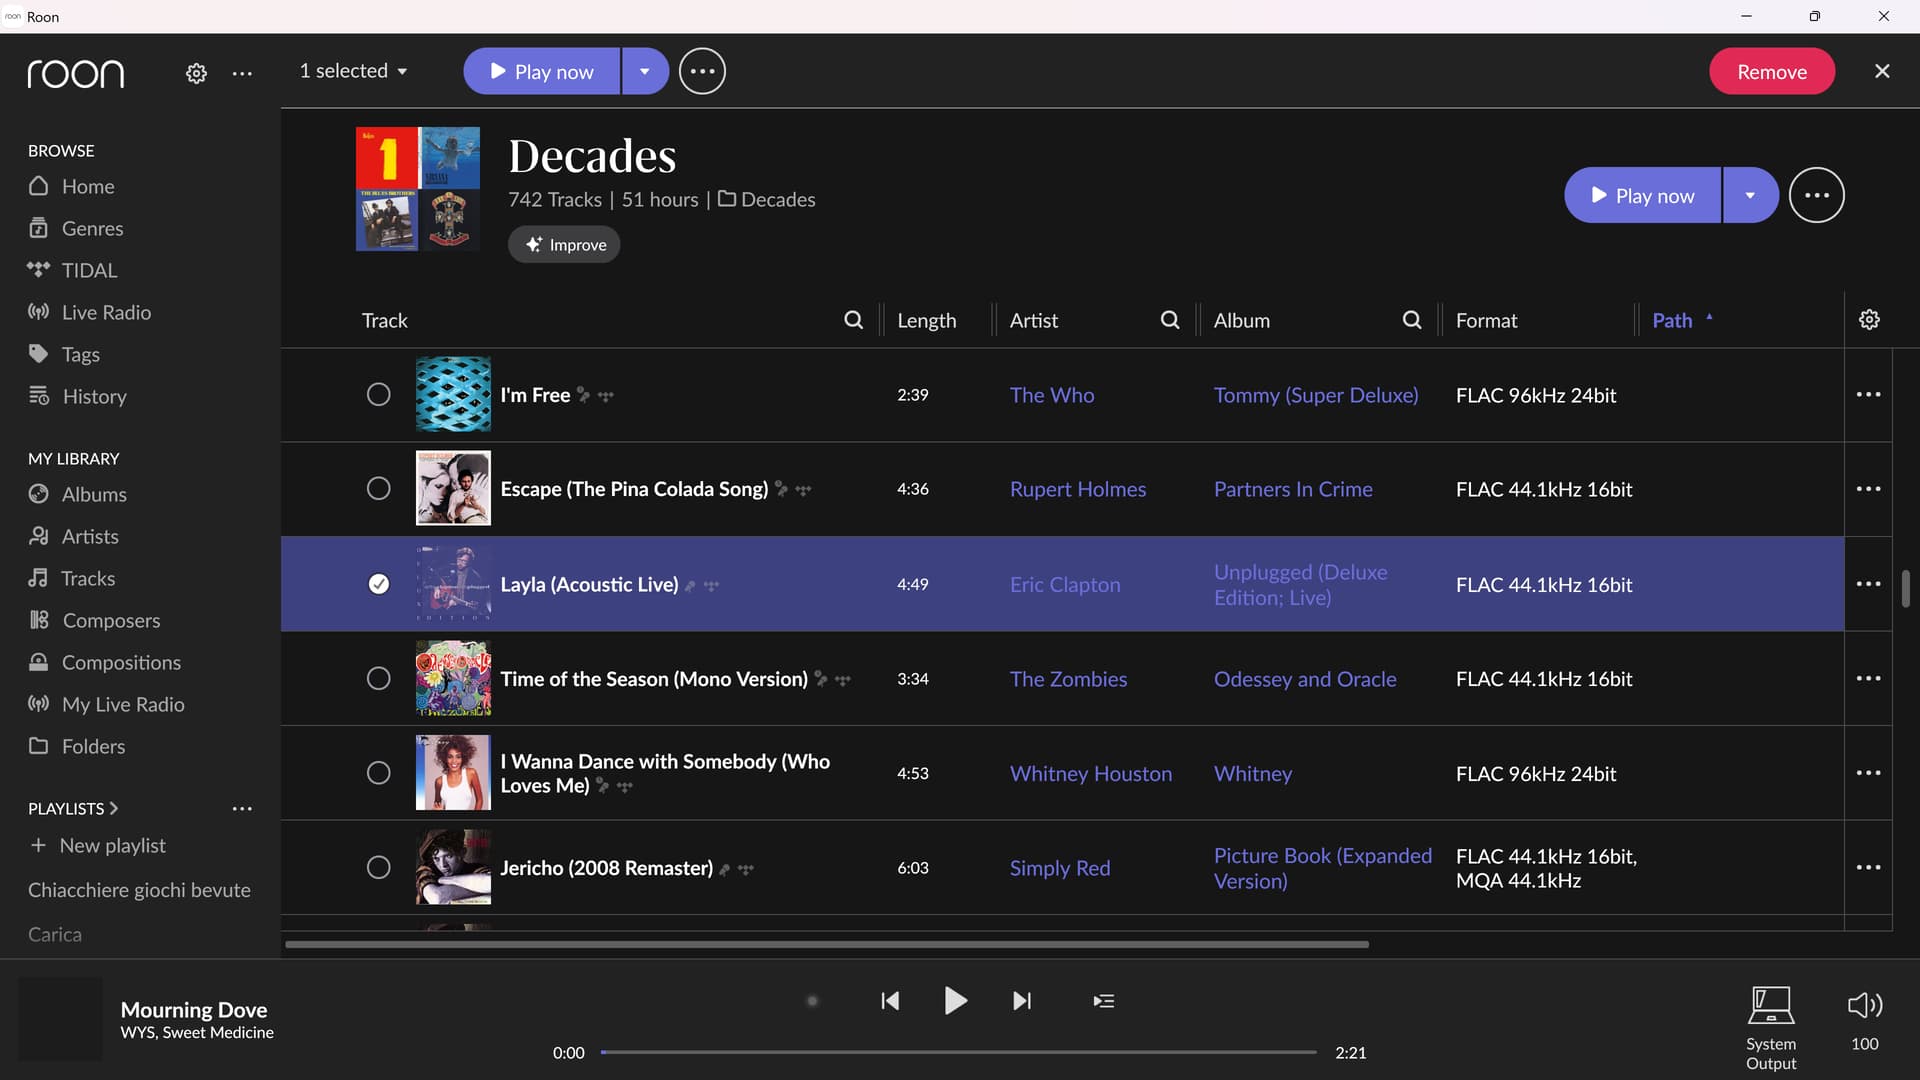
Task: Select Jericho (2008 Remaster) checkbox
Action: point(378,867)
